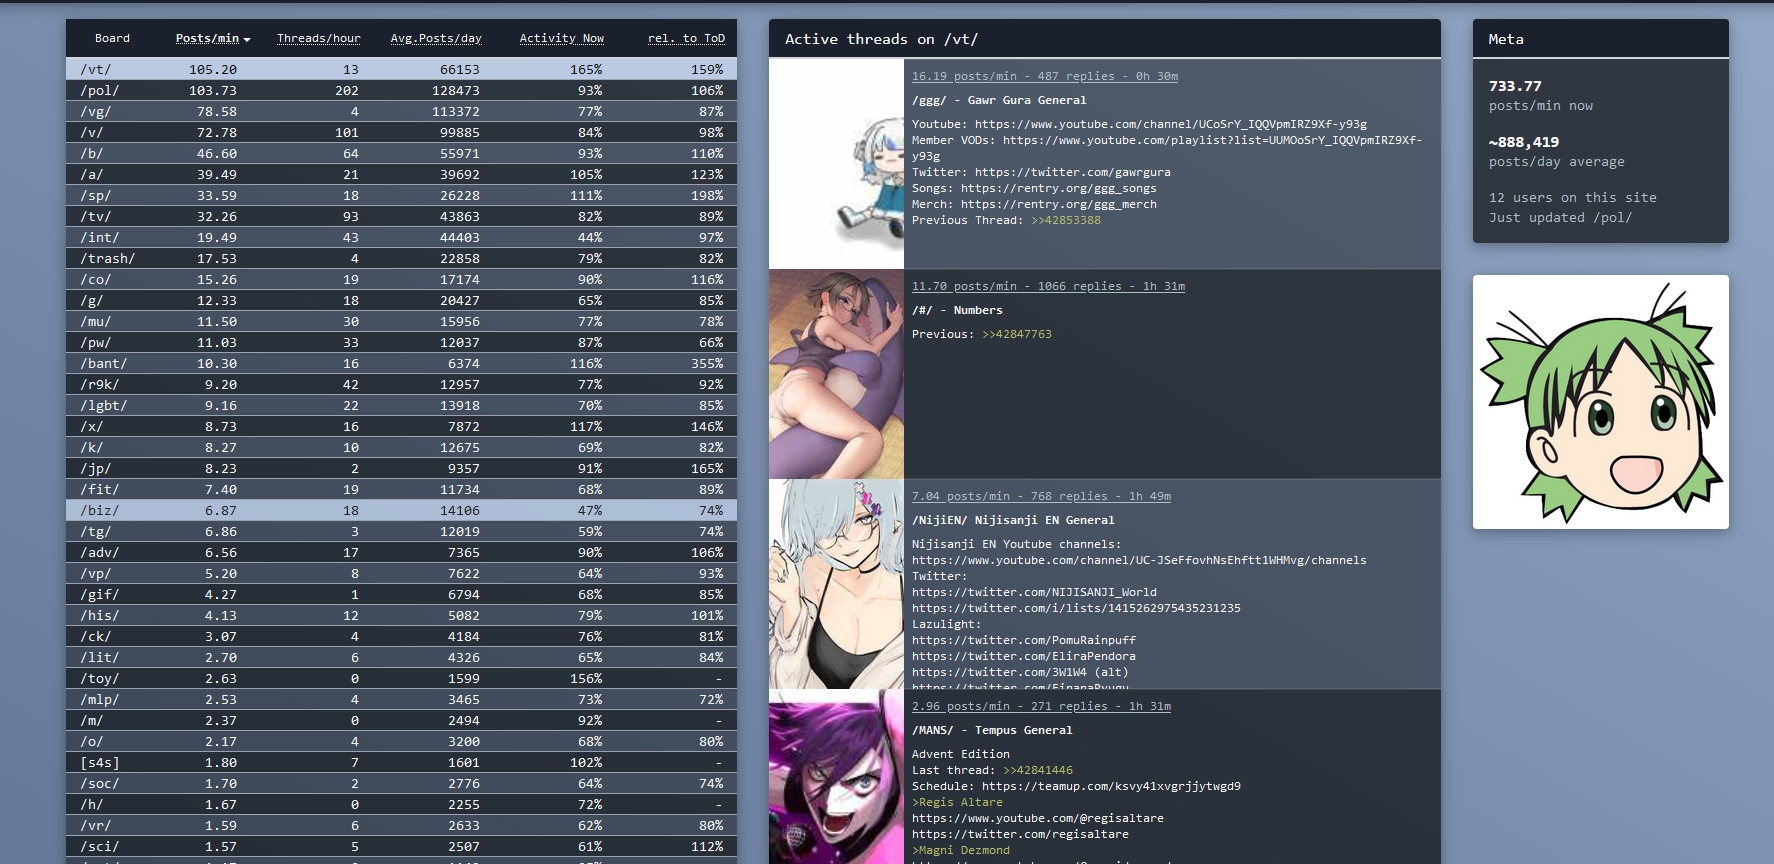Select the /biz/ board row
Screen dimensions: 1774x864
400,510
